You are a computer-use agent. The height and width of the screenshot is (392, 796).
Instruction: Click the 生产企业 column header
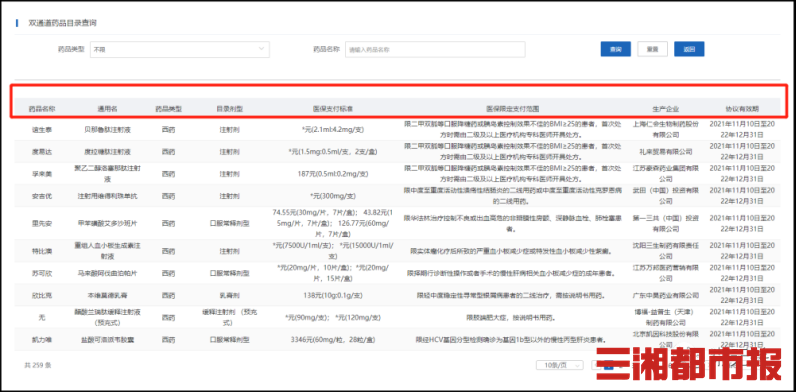pos(666,109)
